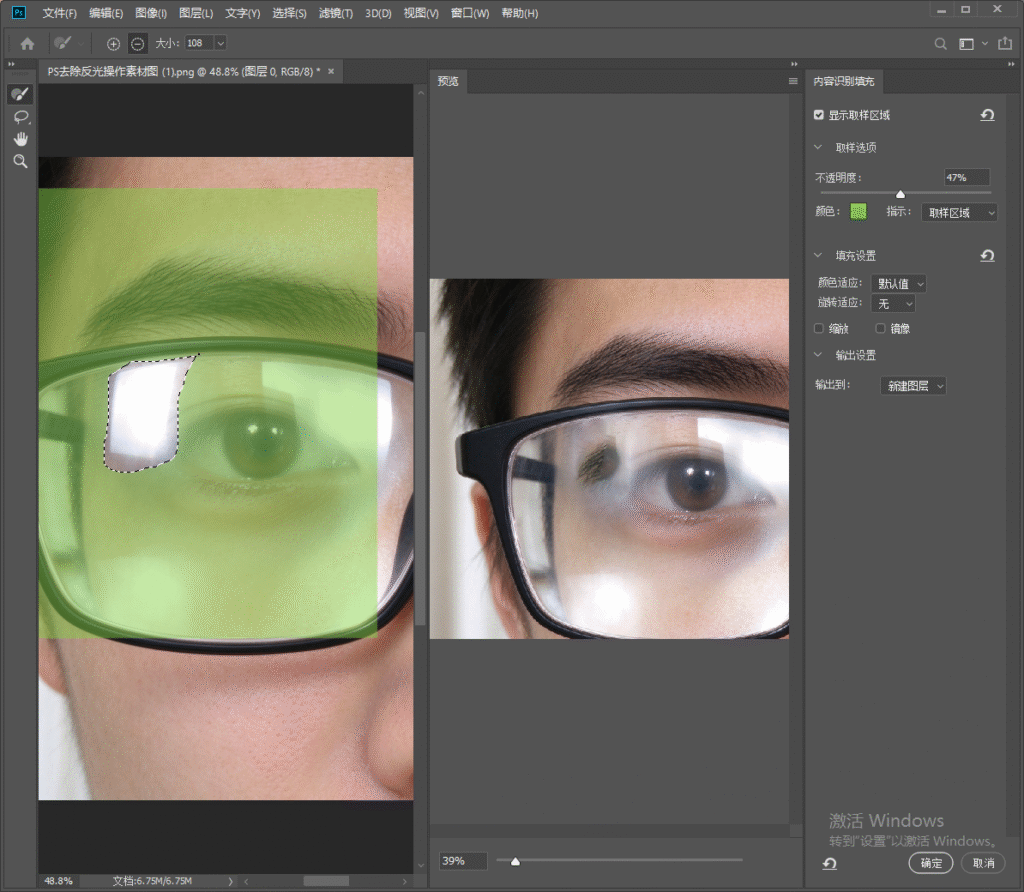The image size is (1024, 892).
Task: Click the Home icon in options bar
Action: (x=27, y=44)
